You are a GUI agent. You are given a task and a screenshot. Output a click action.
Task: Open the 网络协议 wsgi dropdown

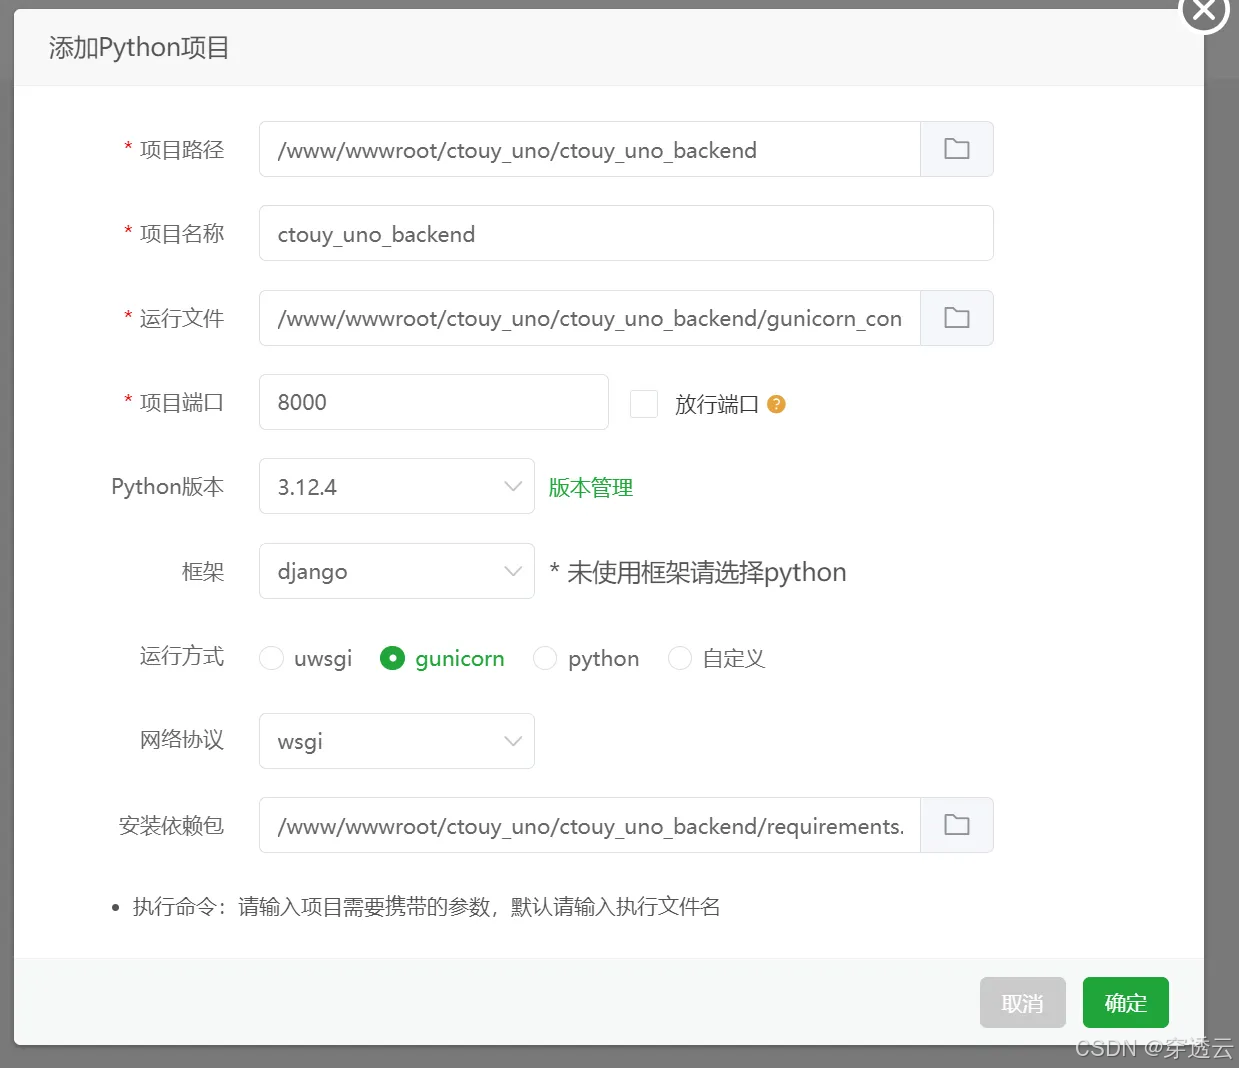coord(397,741)
